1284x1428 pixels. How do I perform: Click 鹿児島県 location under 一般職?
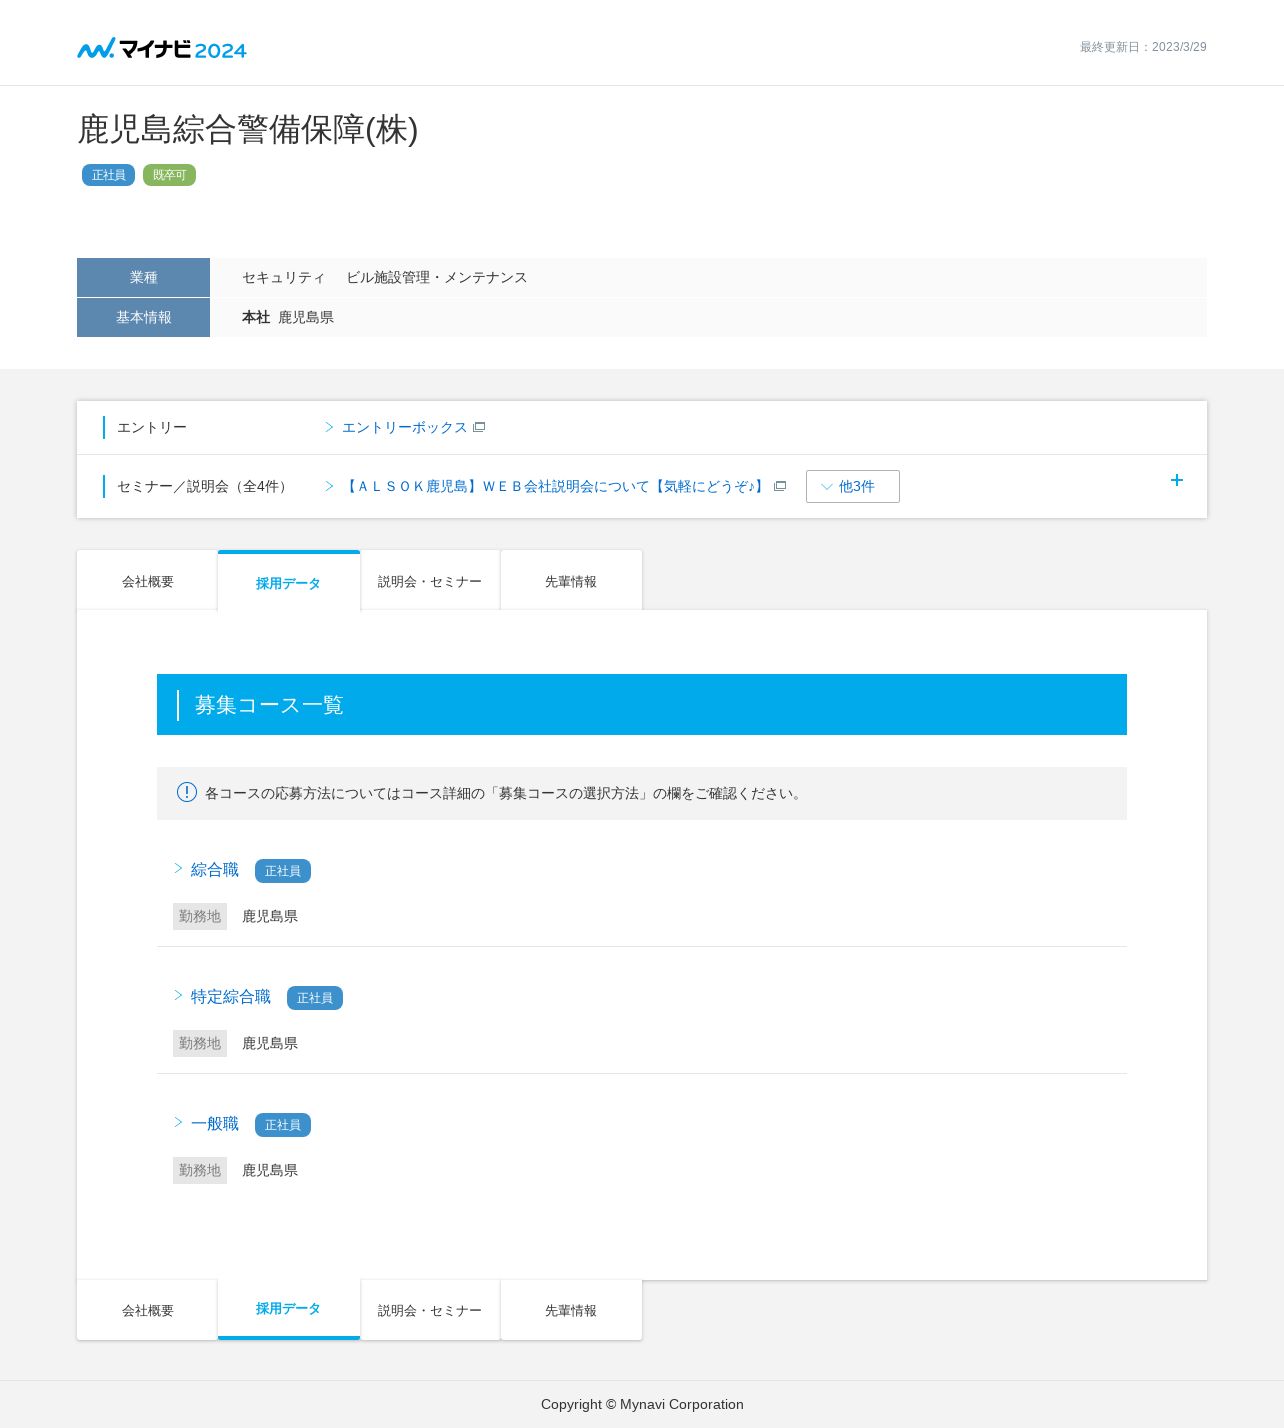click(270, 1170)
